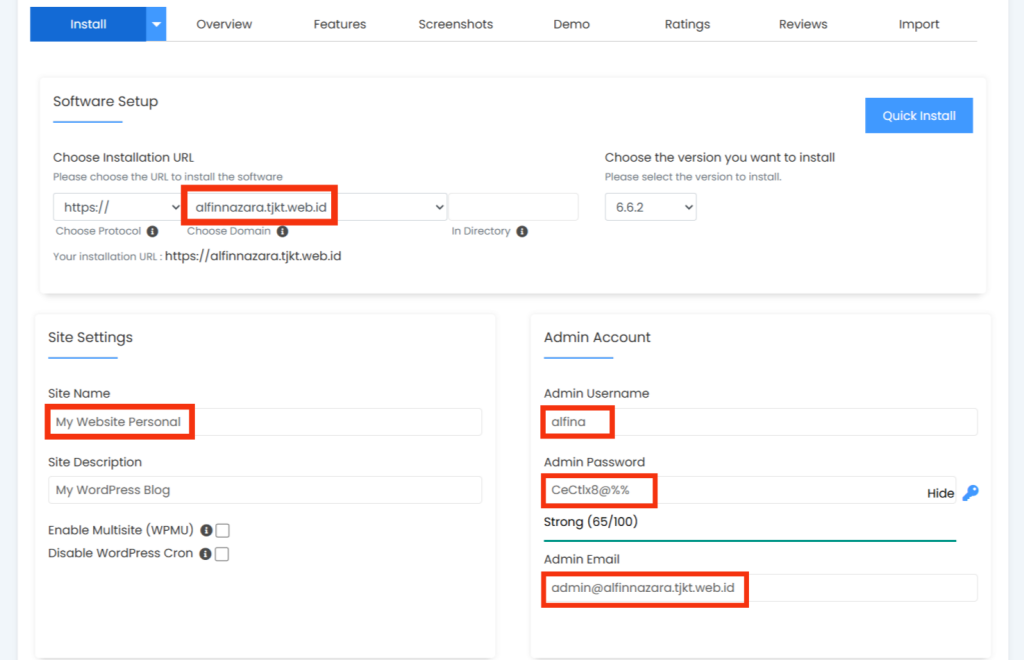The height and width of the screenshot is (660, 1024).
Task: Click the Disable WordPress Cron info icon
Action: pyautogui.click(x=205, y=554)
